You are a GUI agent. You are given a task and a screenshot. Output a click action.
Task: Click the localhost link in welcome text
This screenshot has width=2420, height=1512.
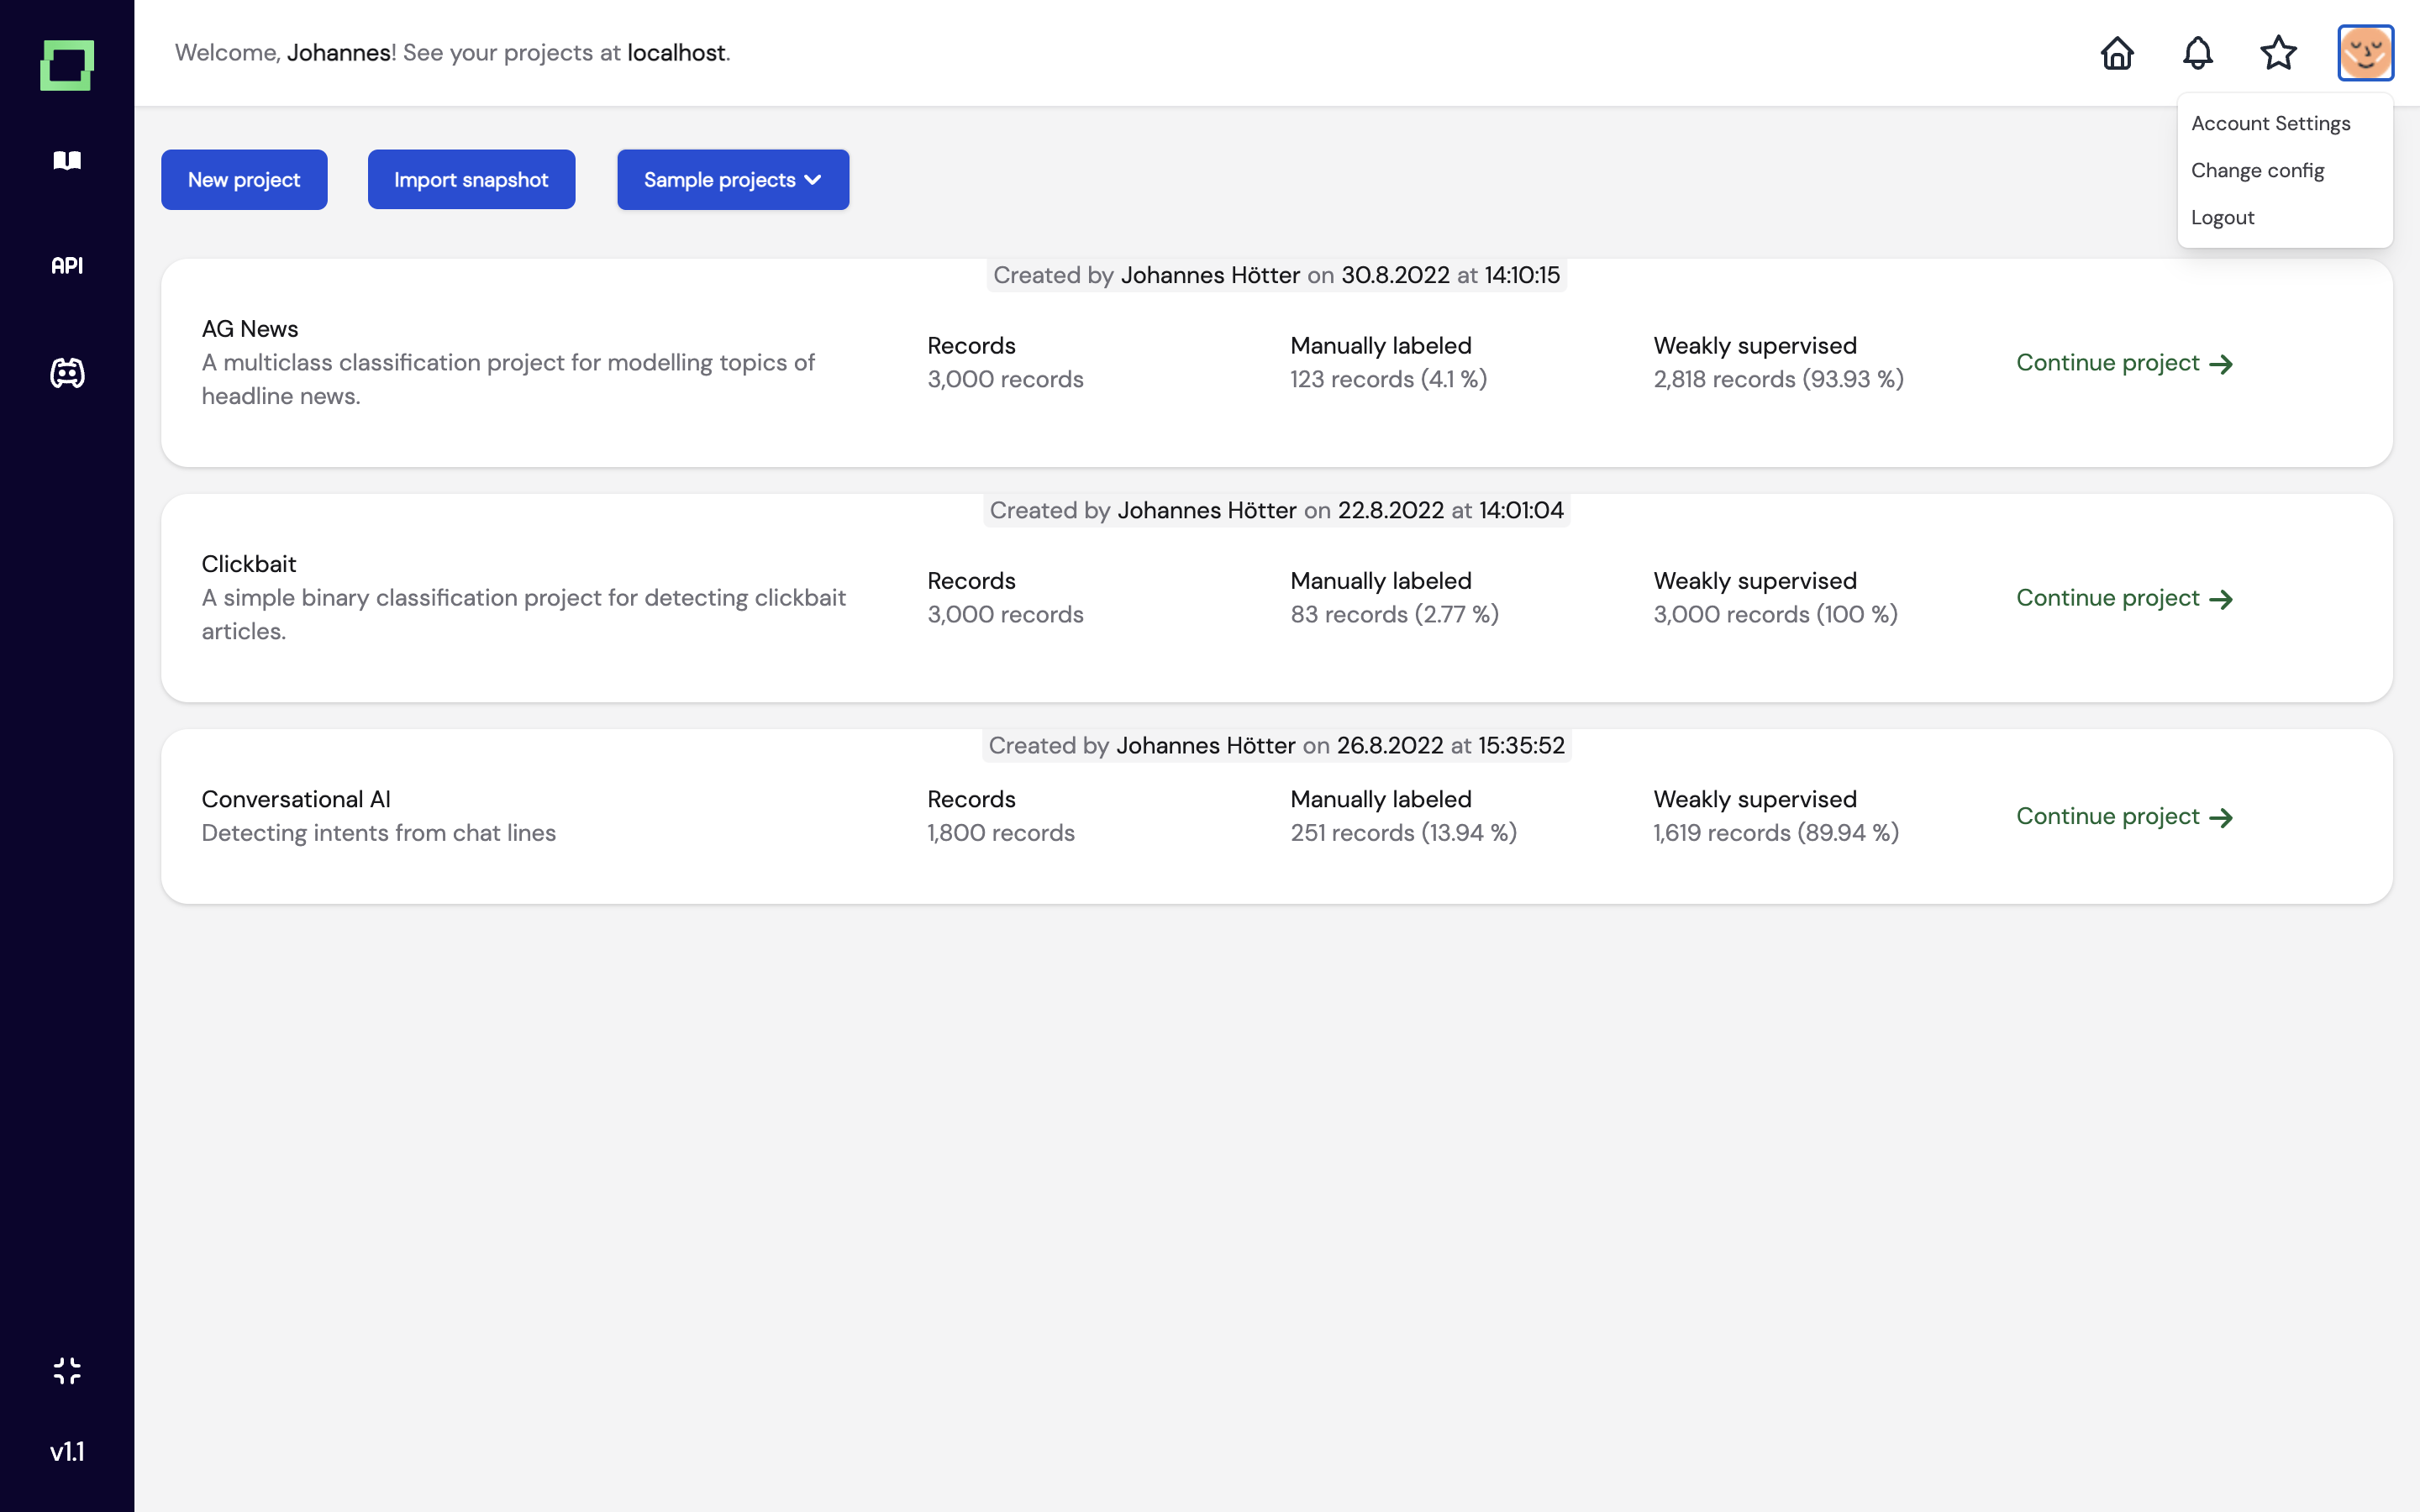pyautogui.click(x=676, y=53)
